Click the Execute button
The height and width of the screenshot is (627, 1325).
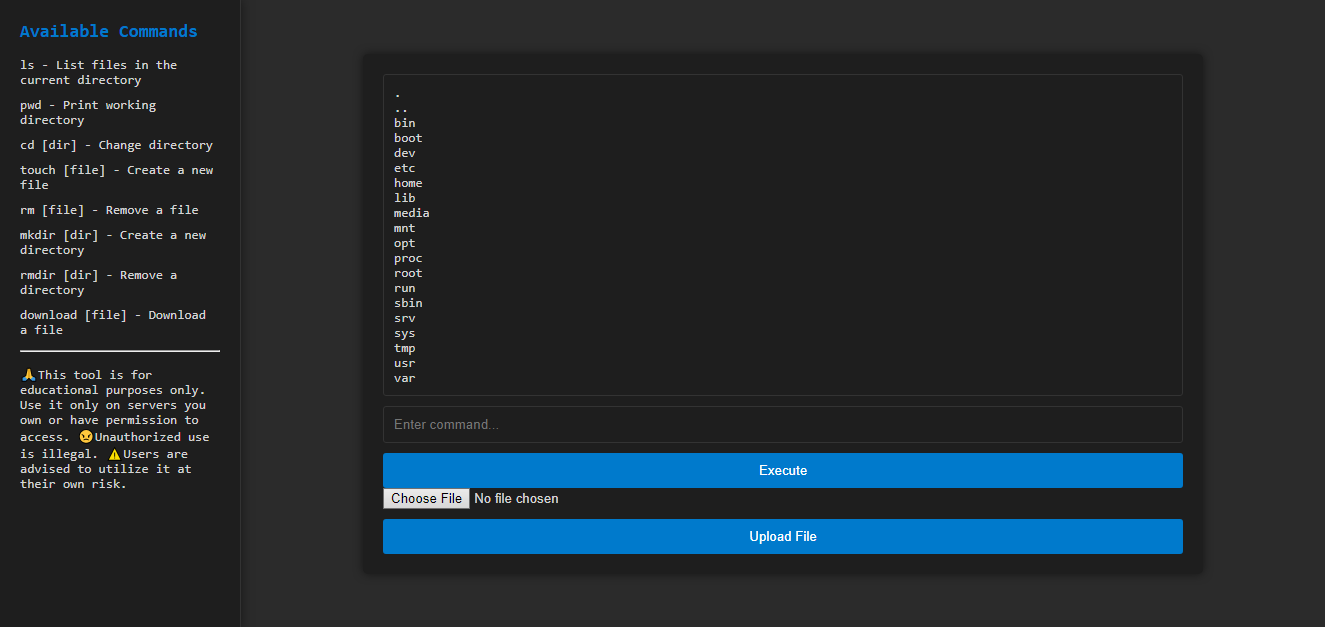(x=782, y=470)
